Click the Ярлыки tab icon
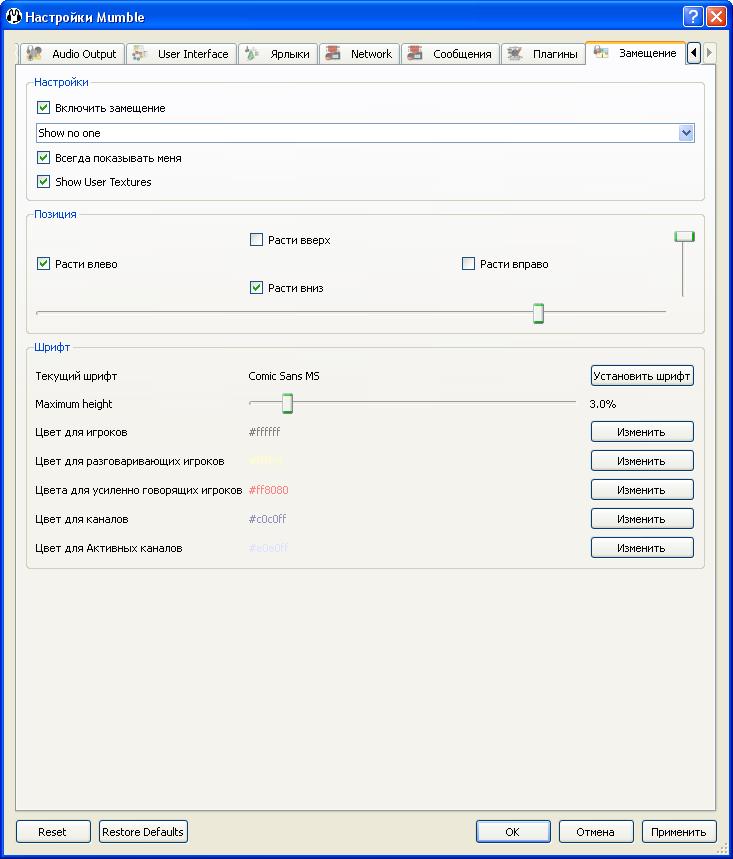Image resolution: width=733 pixels, height=859 pixels. pos(254,54)
